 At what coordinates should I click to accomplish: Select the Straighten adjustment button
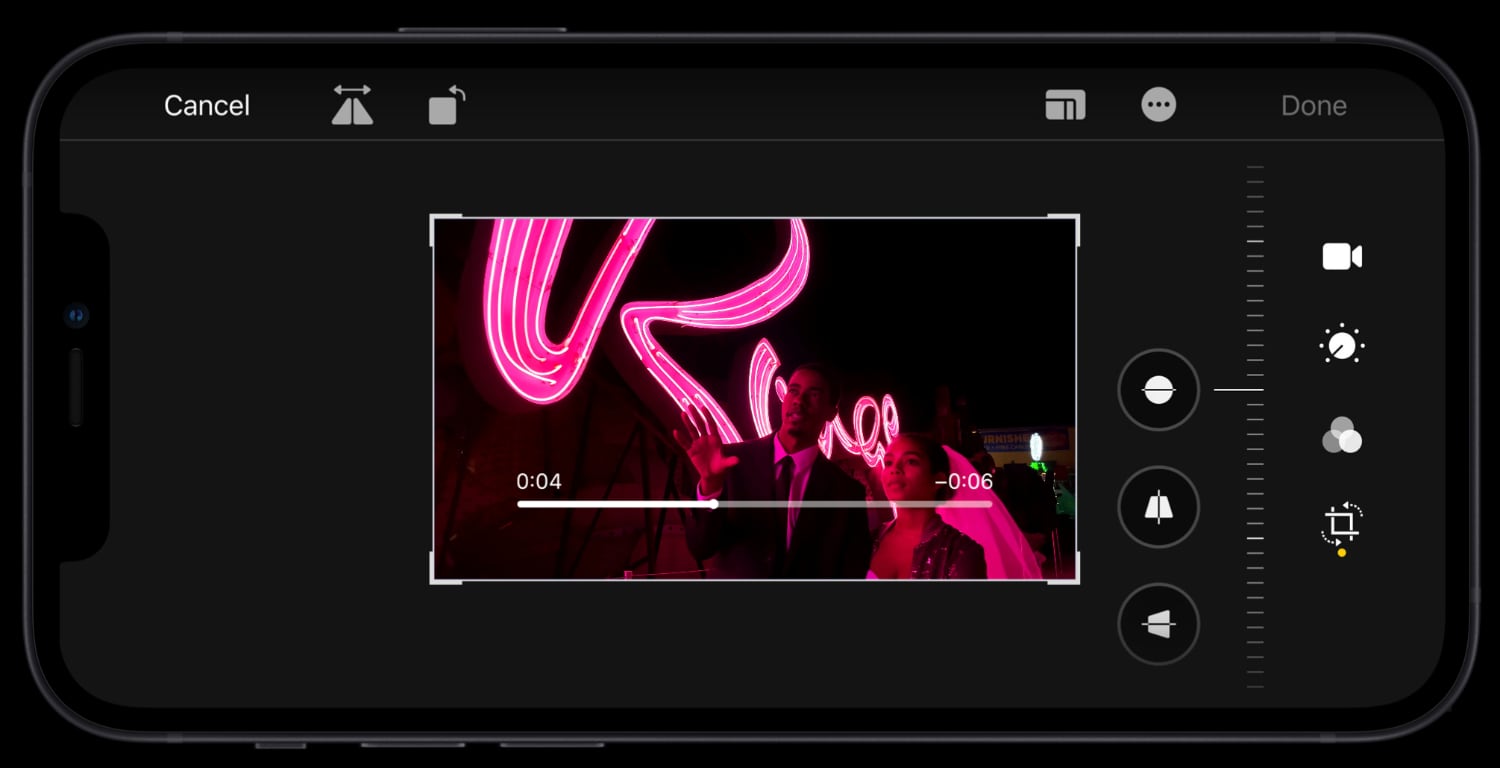1158,390
